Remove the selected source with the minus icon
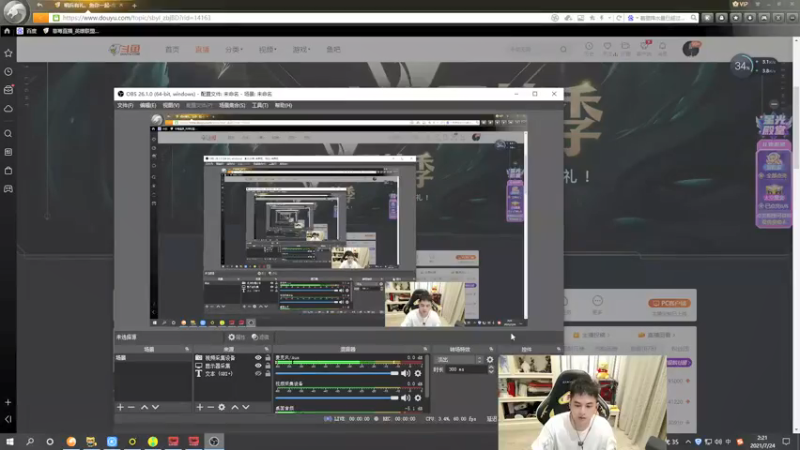Screen dimensions: 800x450 [210, 407]
